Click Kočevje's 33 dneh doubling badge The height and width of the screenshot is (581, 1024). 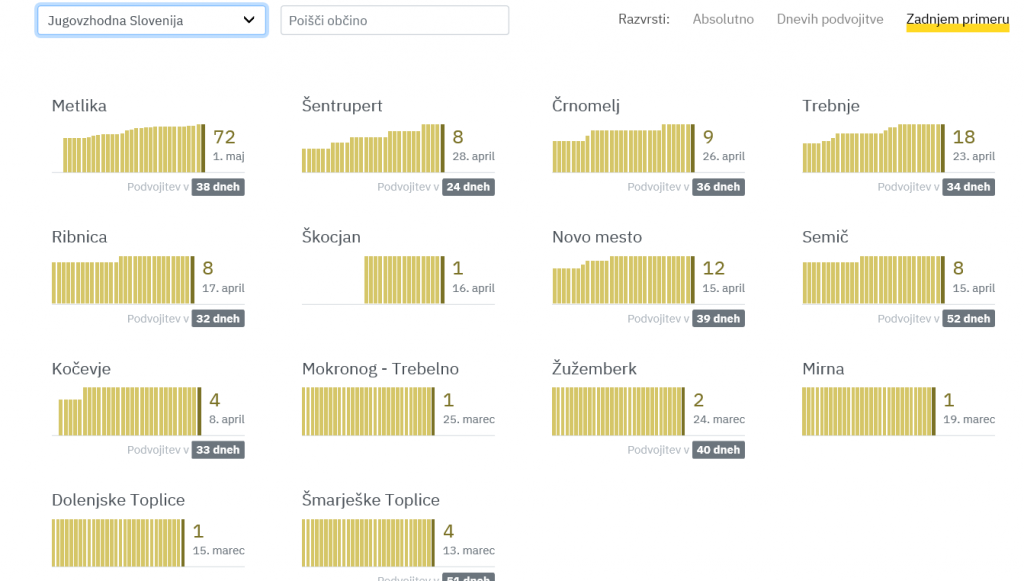click(218, 450)
